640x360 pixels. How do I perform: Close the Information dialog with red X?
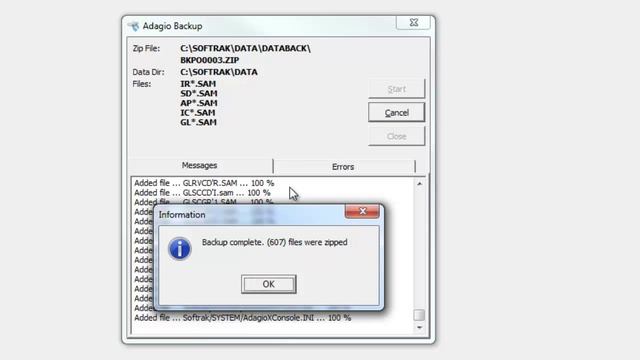click(362, 211)
